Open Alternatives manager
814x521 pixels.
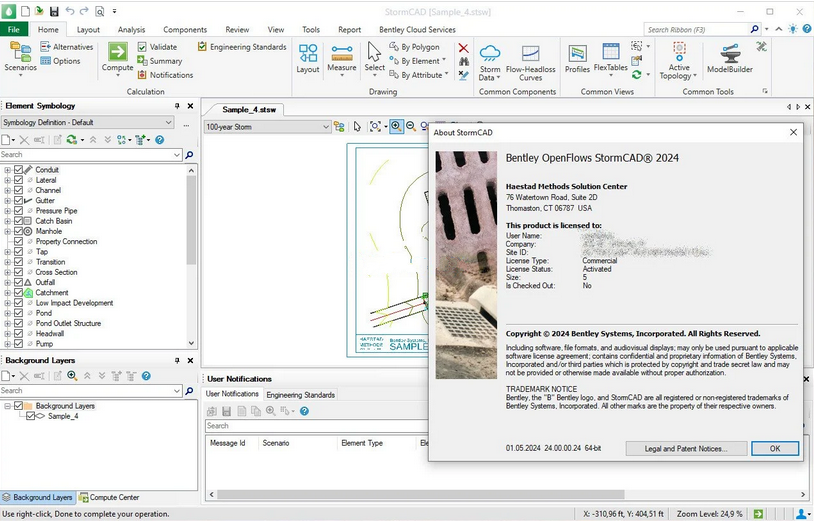tap(66, 47)
